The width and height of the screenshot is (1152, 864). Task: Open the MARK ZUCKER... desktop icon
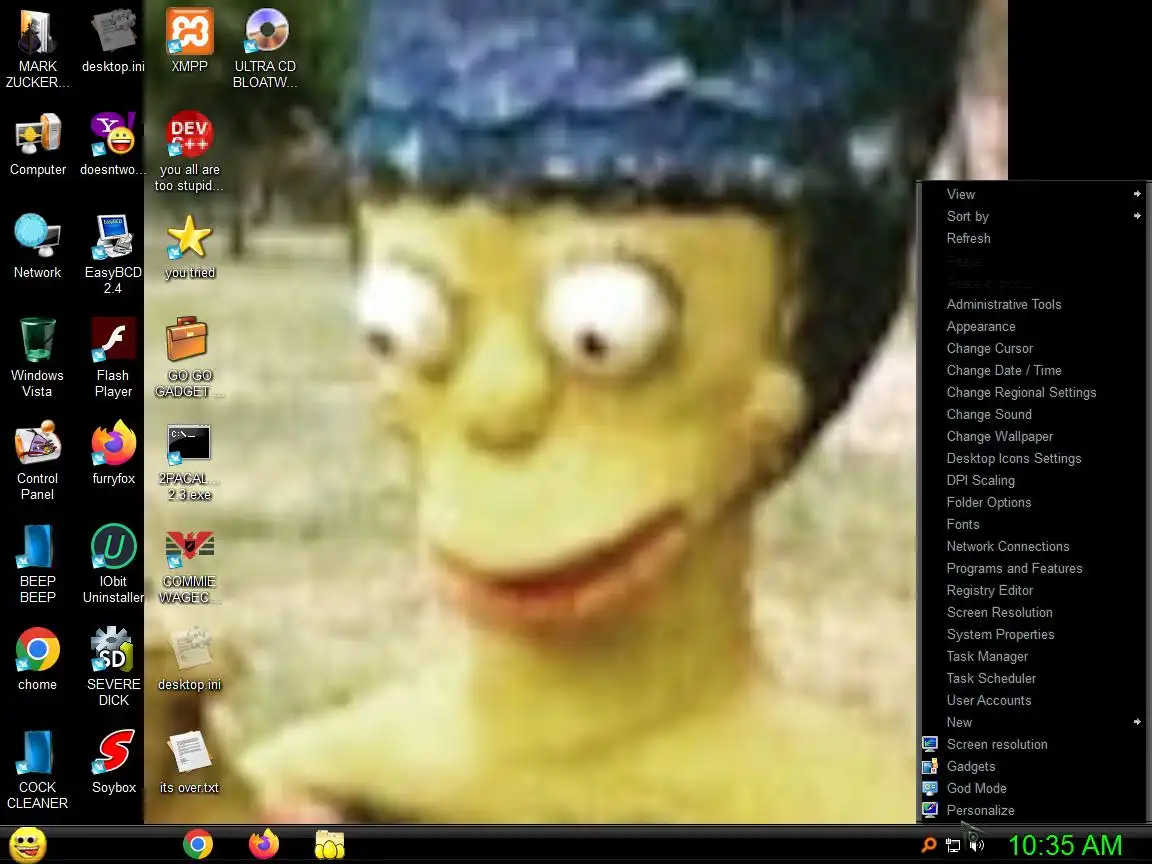pyautogui.click(x=37, y=48)
